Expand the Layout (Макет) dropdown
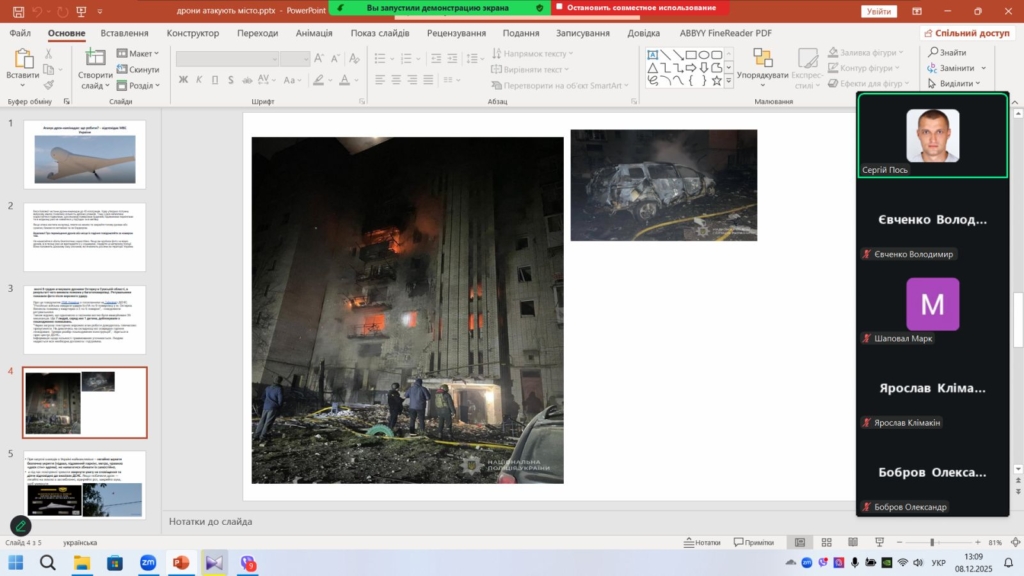Image resolution: width=1024 pixels, height=576 pixels. 138,53
